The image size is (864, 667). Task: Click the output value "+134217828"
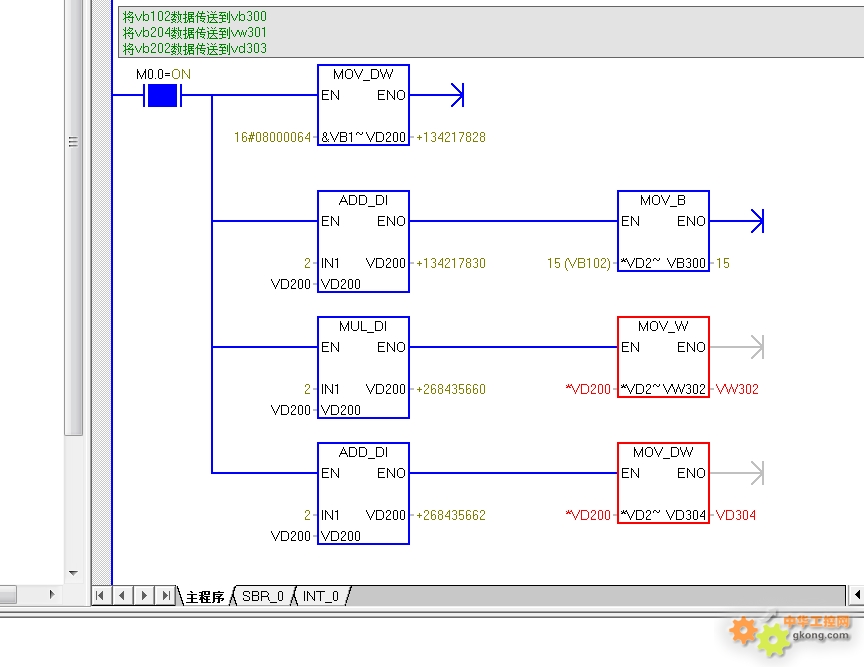pyautogui.click(x=451, y=137)
